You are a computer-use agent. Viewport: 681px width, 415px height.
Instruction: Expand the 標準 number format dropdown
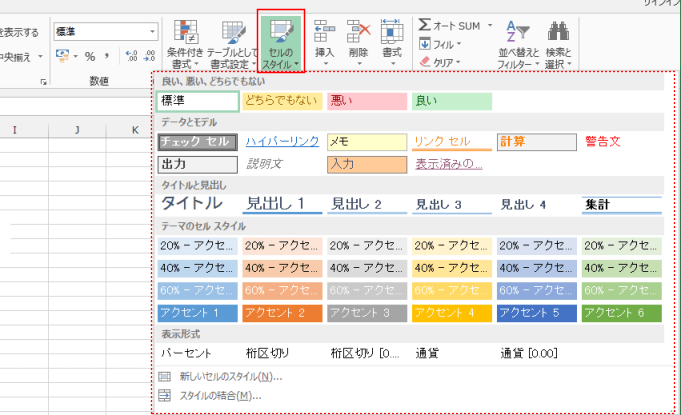(x=152, y=32)
